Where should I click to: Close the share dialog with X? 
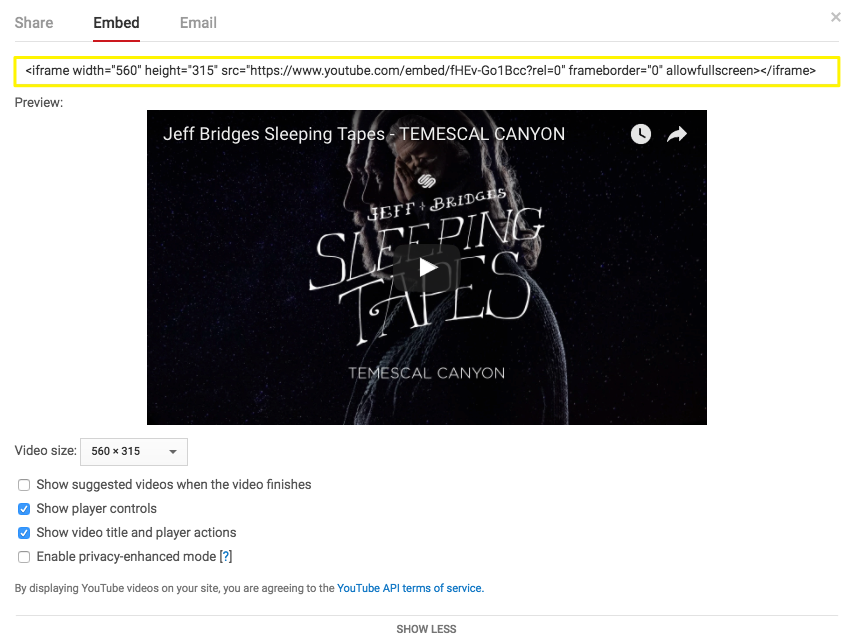836,17
